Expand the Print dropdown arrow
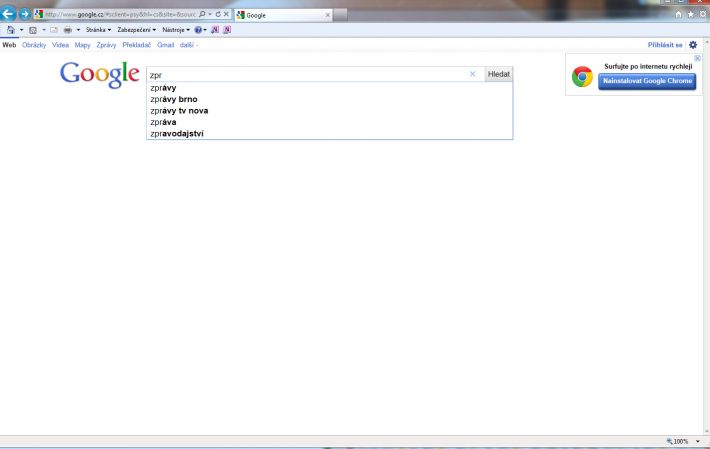This screenshot has height=449, width=710. click(x=78, y=30)
